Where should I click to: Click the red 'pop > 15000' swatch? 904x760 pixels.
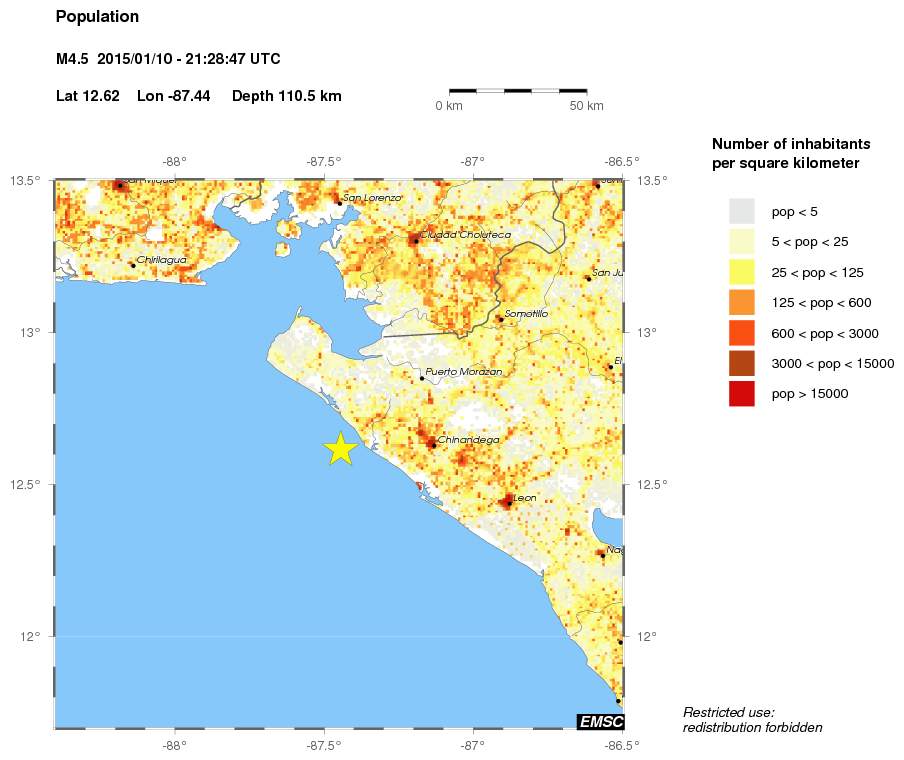click(741, 394)
